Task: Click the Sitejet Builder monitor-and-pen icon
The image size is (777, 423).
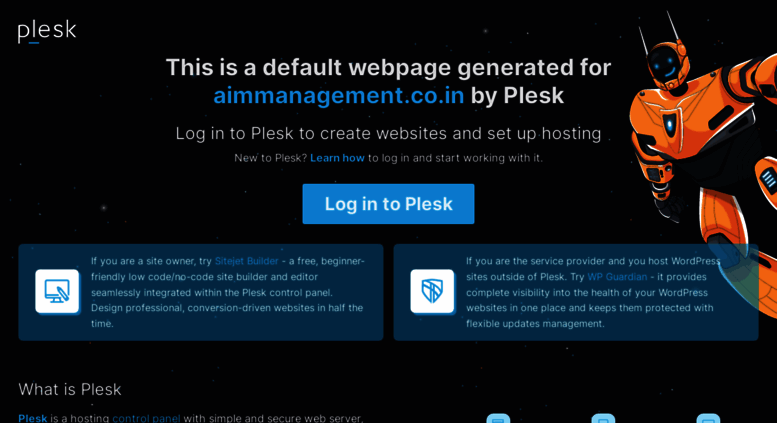Action: pos(57,291)
